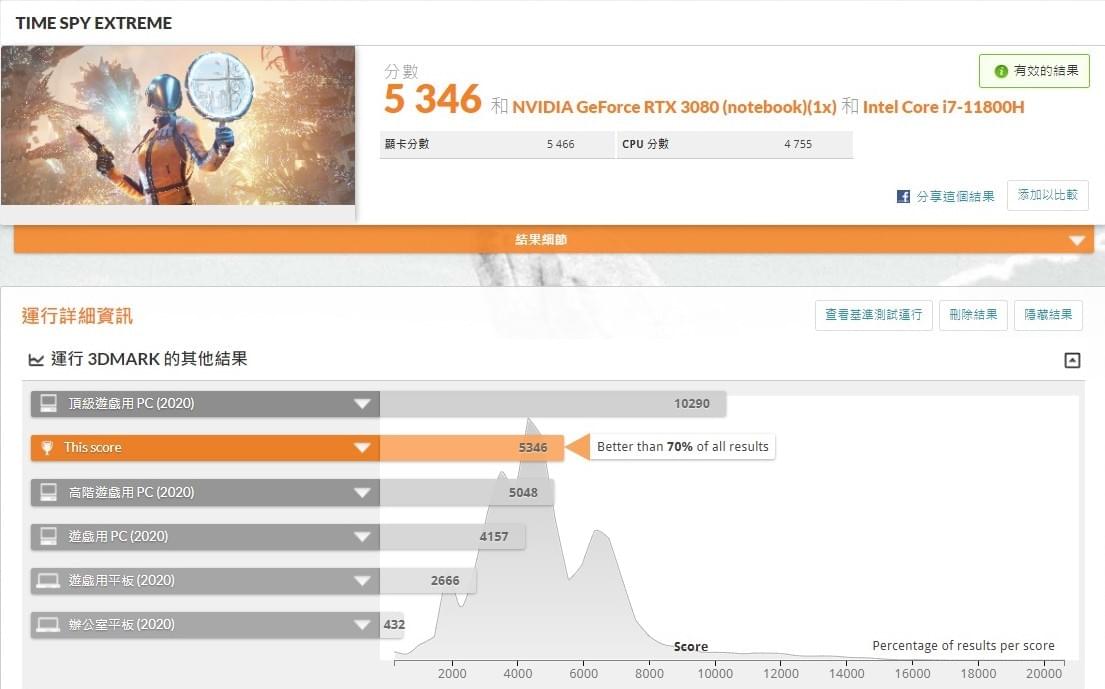Expand the orange 結果細節 bar

tap(554, 240)
